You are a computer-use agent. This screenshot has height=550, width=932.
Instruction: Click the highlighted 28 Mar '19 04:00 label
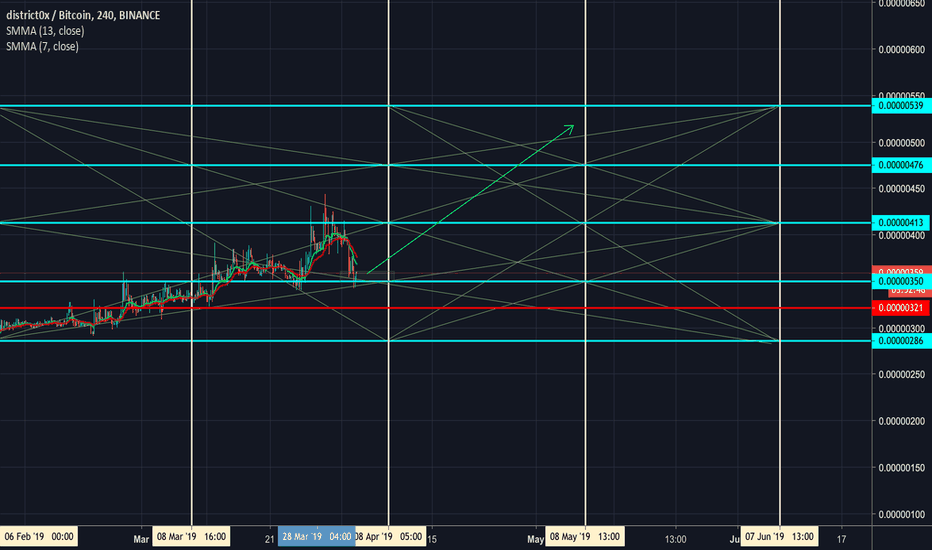click(317, 537)
